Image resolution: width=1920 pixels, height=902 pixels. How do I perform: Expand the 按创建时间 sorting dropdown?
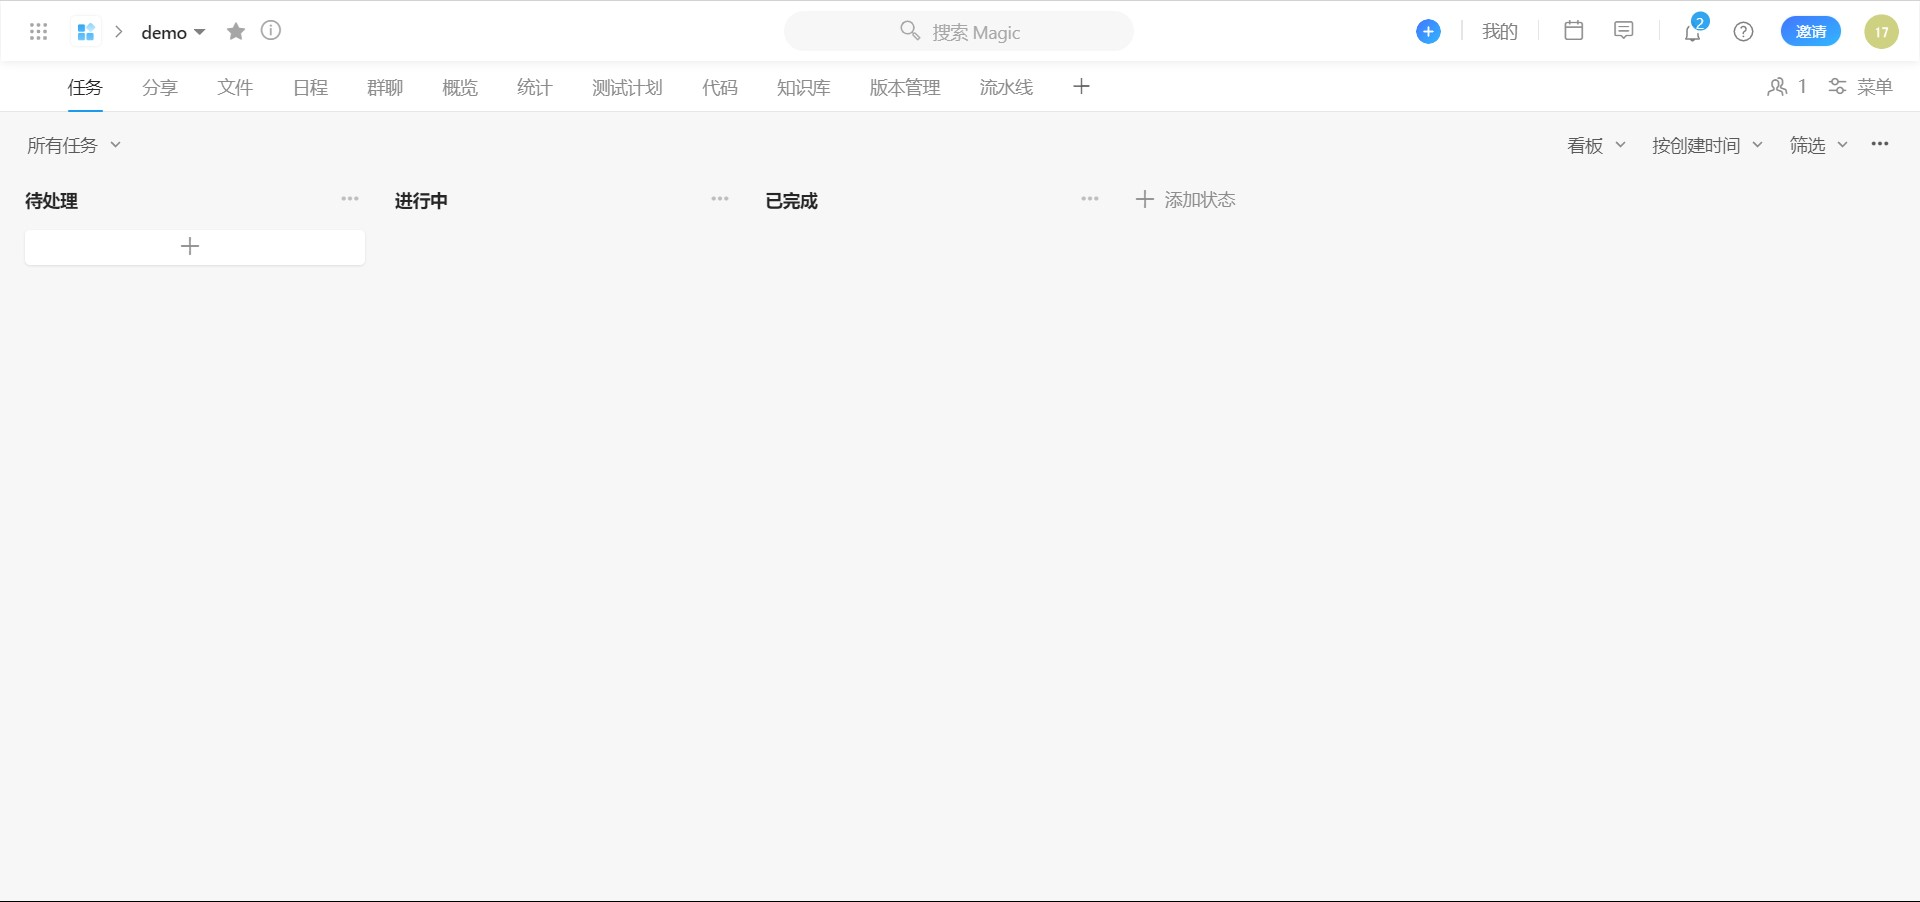click(x=1705, y=145)
